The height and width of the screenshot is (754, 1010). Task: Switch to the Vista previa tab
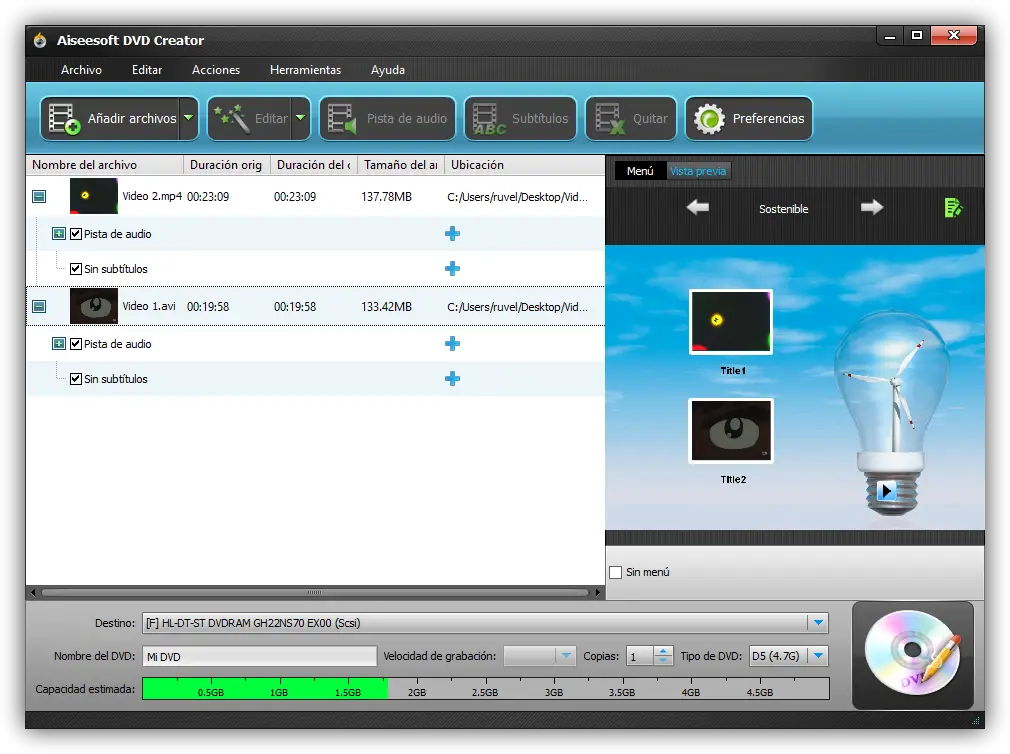[698, 171]
